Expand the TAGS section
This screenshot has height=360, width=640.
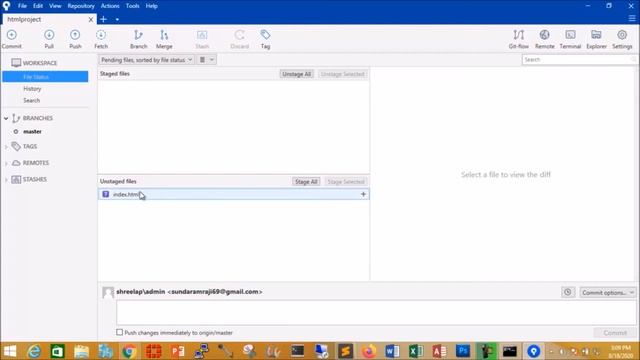click(6, 147)
